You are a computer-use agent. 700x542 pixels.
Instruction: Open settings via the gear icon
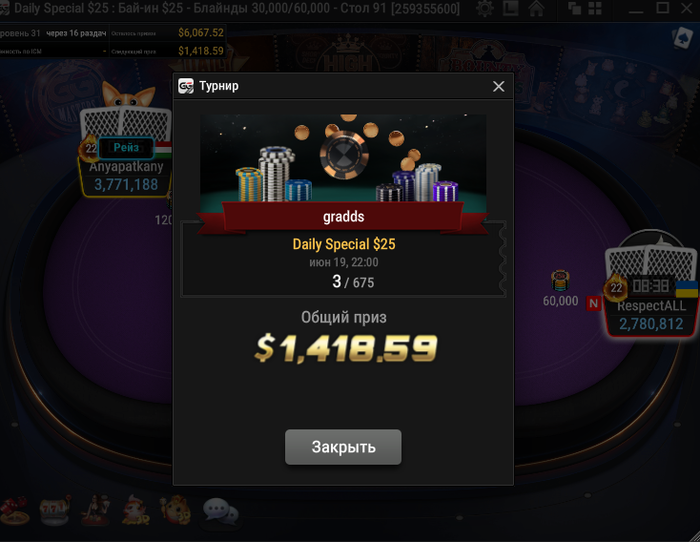click(x=485, y=8)
